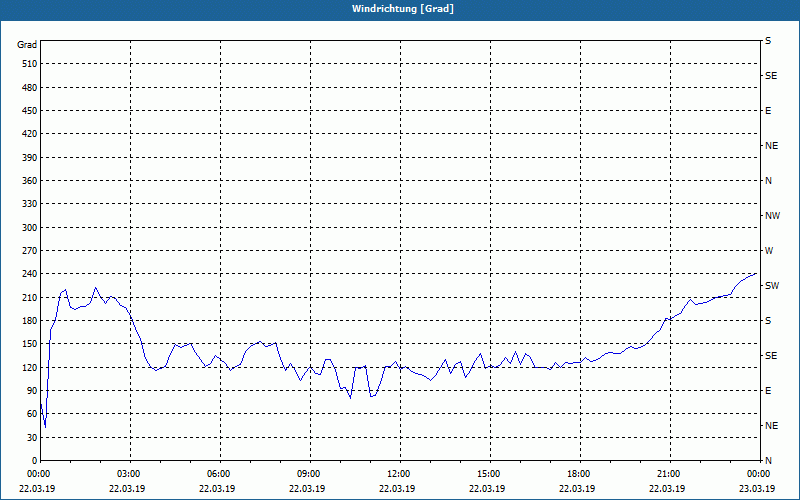Click the Grad axis unit label
Viewport: 800px width, 500px height.
(x=27, y=45)
